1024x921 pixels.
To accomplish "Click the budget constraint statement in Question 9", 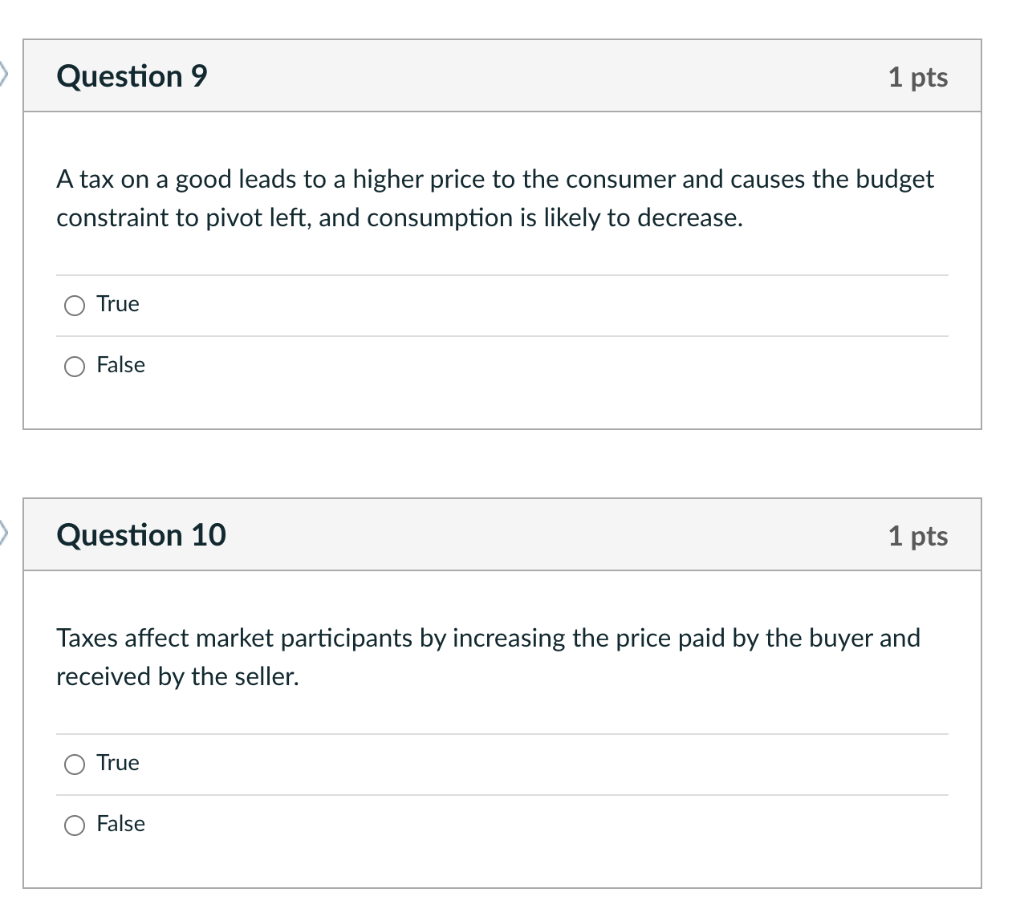I will [x=494, y=199].
